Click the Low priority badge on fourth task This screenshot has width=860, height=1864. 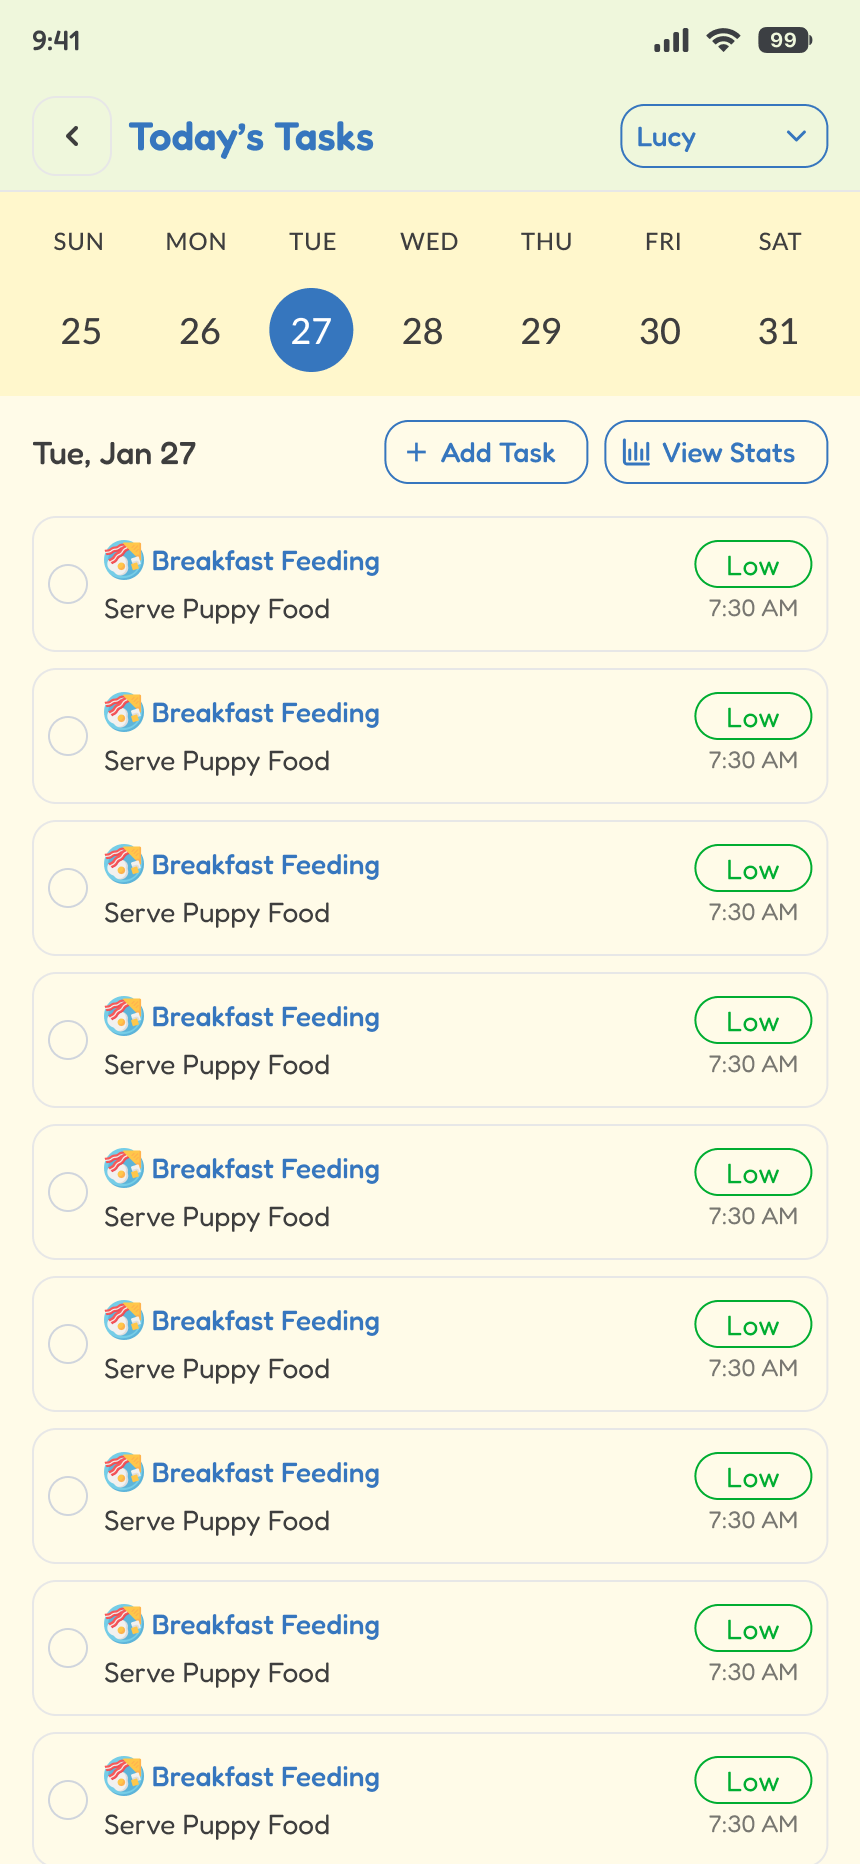click(752, 1021)
